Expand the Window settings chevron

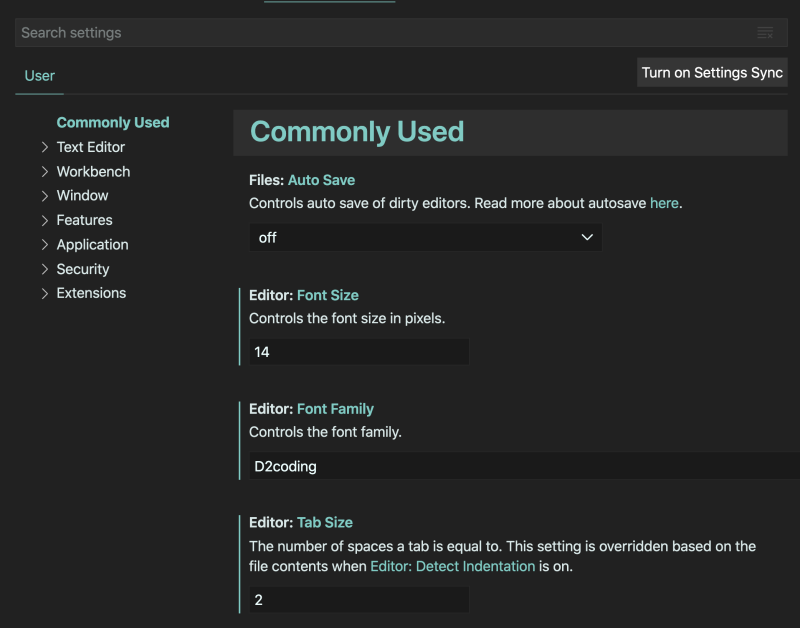[x=45, y=196]
